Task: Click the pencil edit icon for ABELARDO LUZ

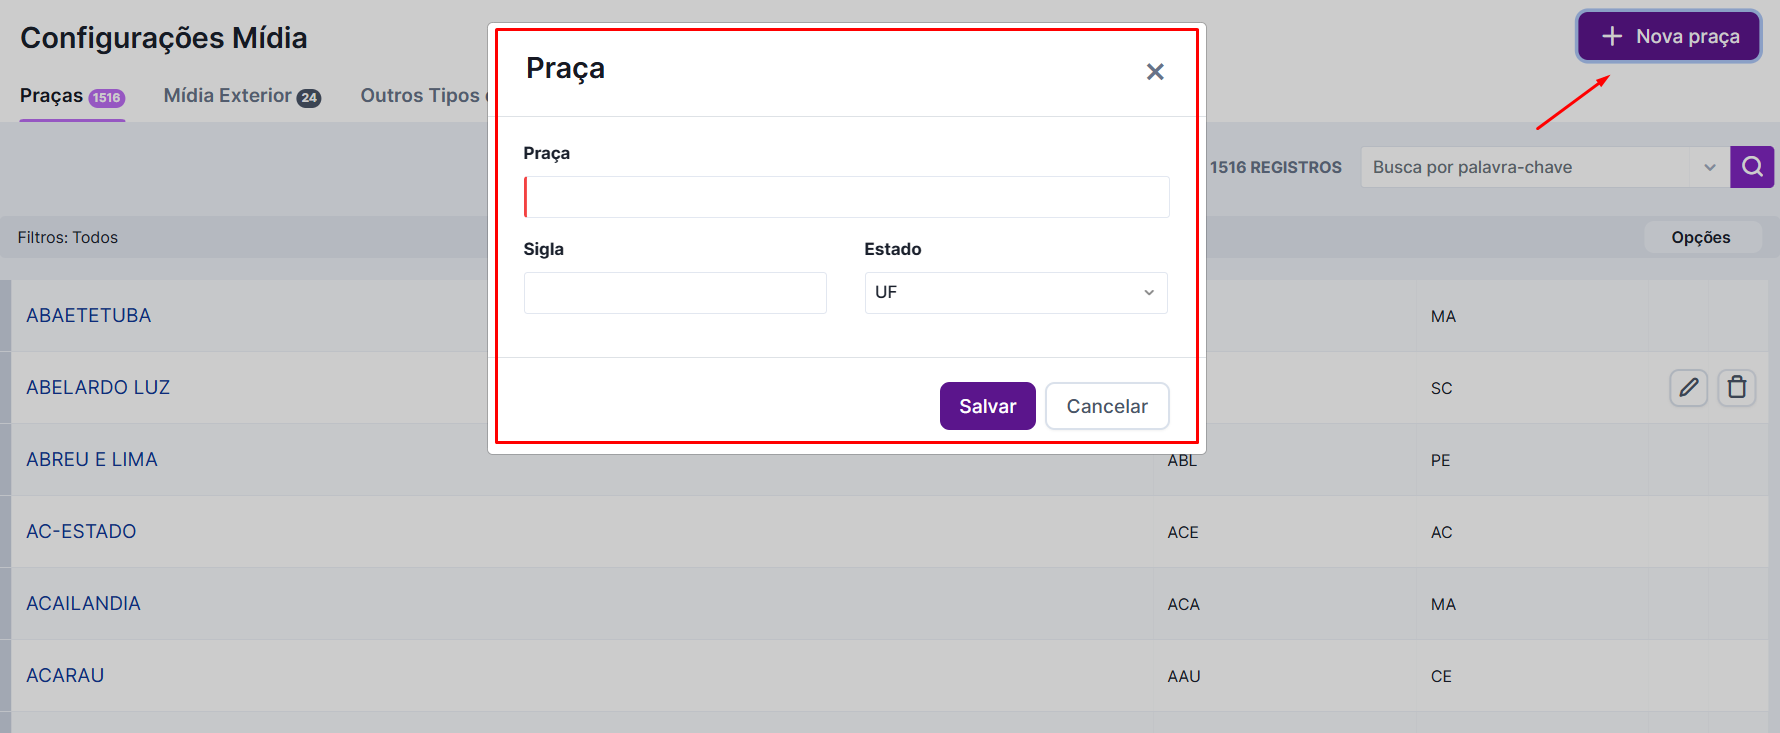Action: [x=1688, y=387]
